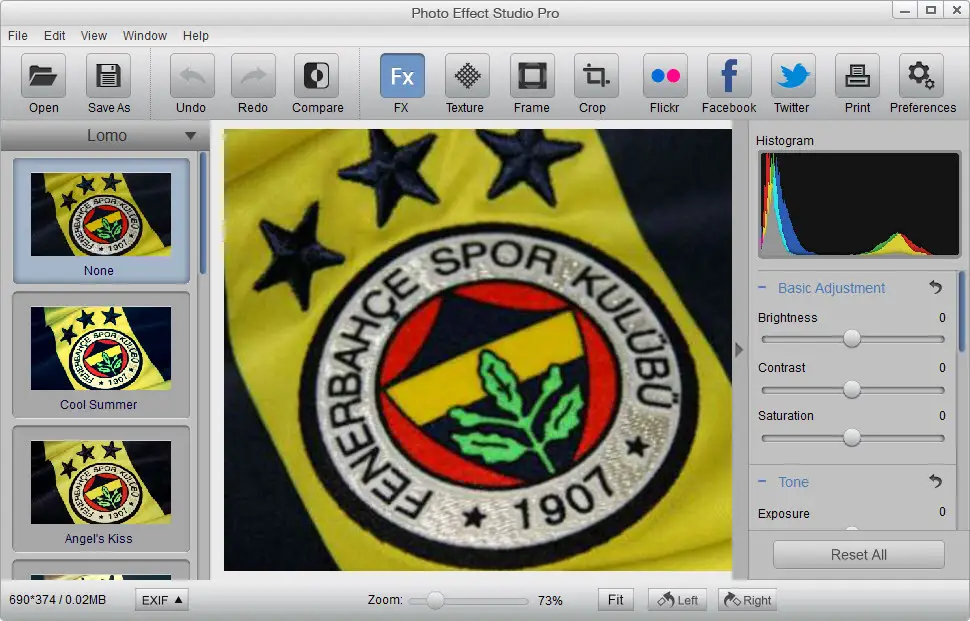Viewport: 970px width, 621px height.
Task: Select the FX effects tool
Action: point(402,76)
